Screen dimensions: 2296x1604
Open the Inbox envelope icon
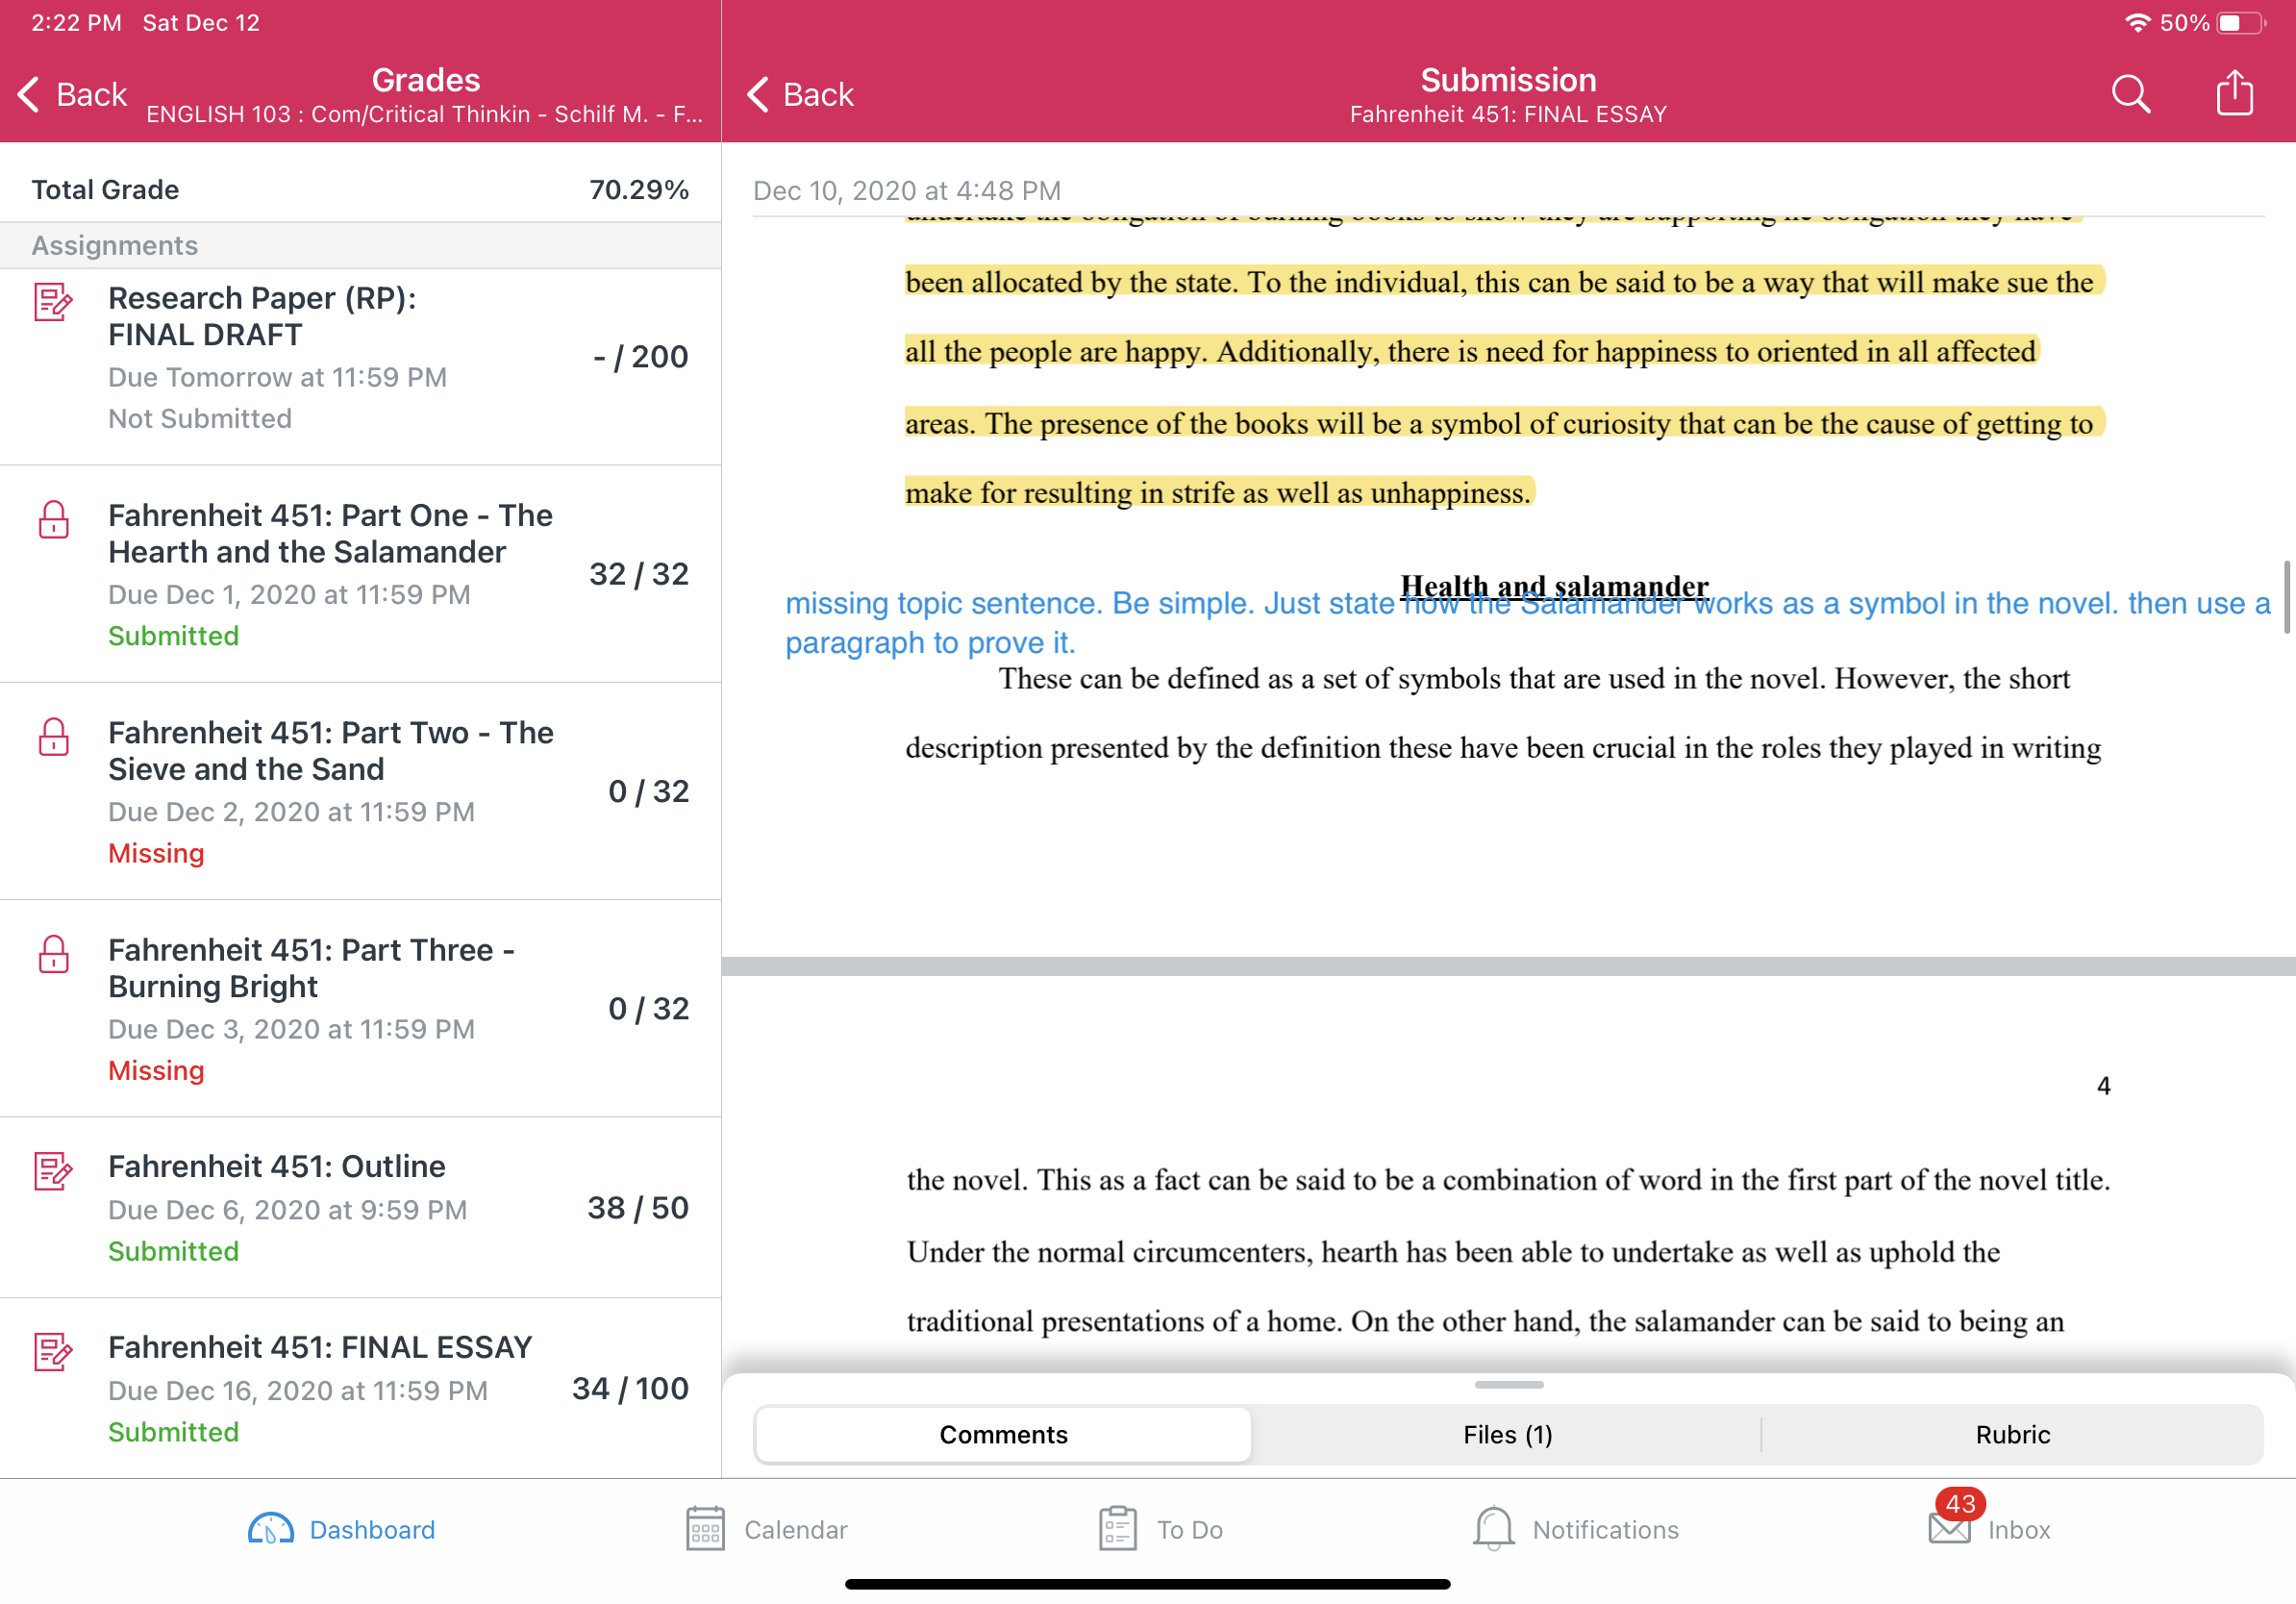point(1949,1528)
